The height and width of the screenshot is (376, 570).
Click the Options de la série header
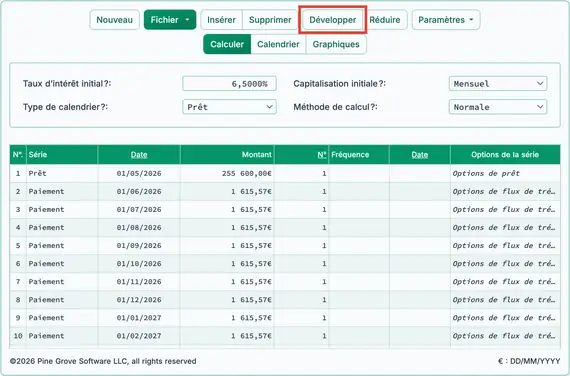[x=505, y=155]
